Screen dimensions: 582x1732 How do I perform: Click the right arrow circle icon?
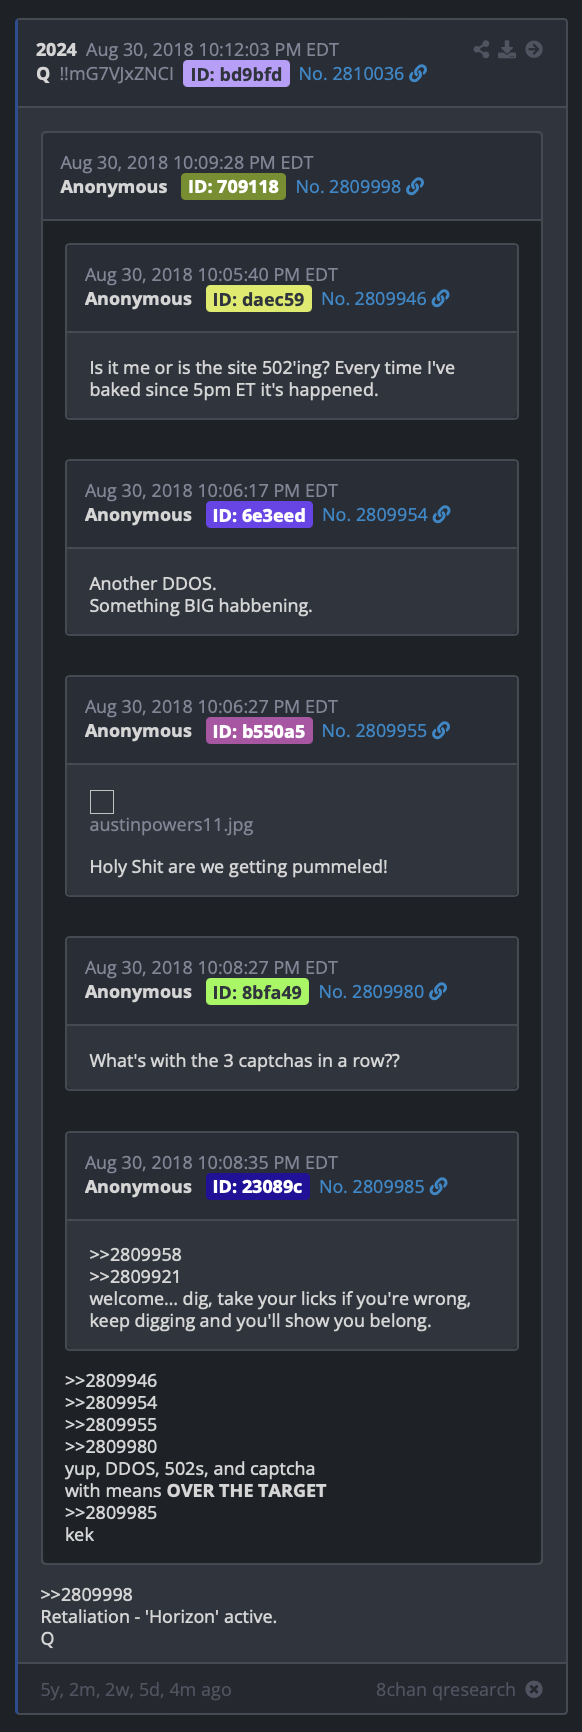tap(534, 49)
